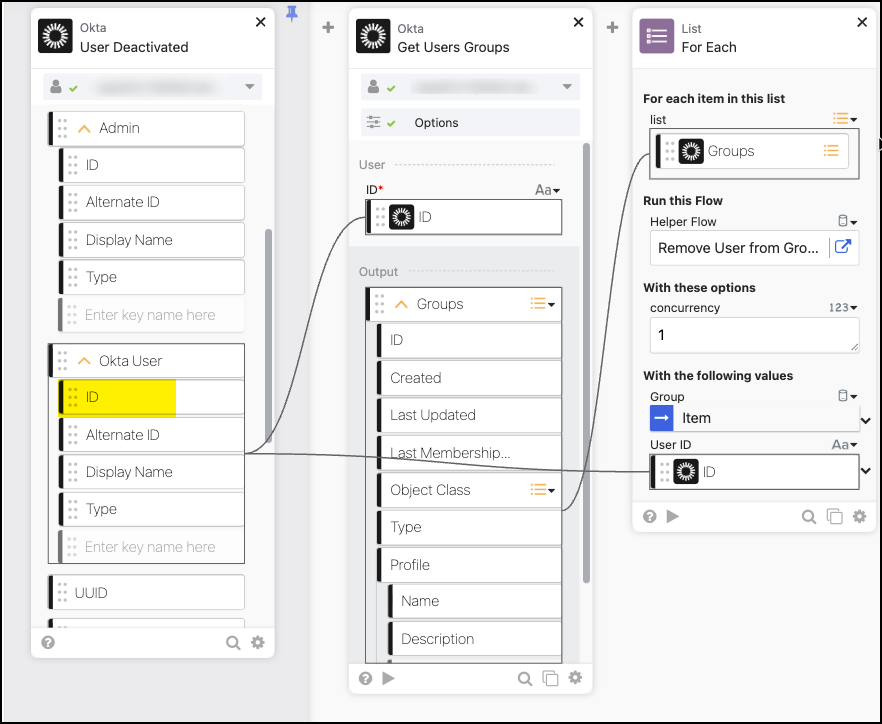
Task: Open the settings gear on the Get Users Groups card
Action: 575,678
